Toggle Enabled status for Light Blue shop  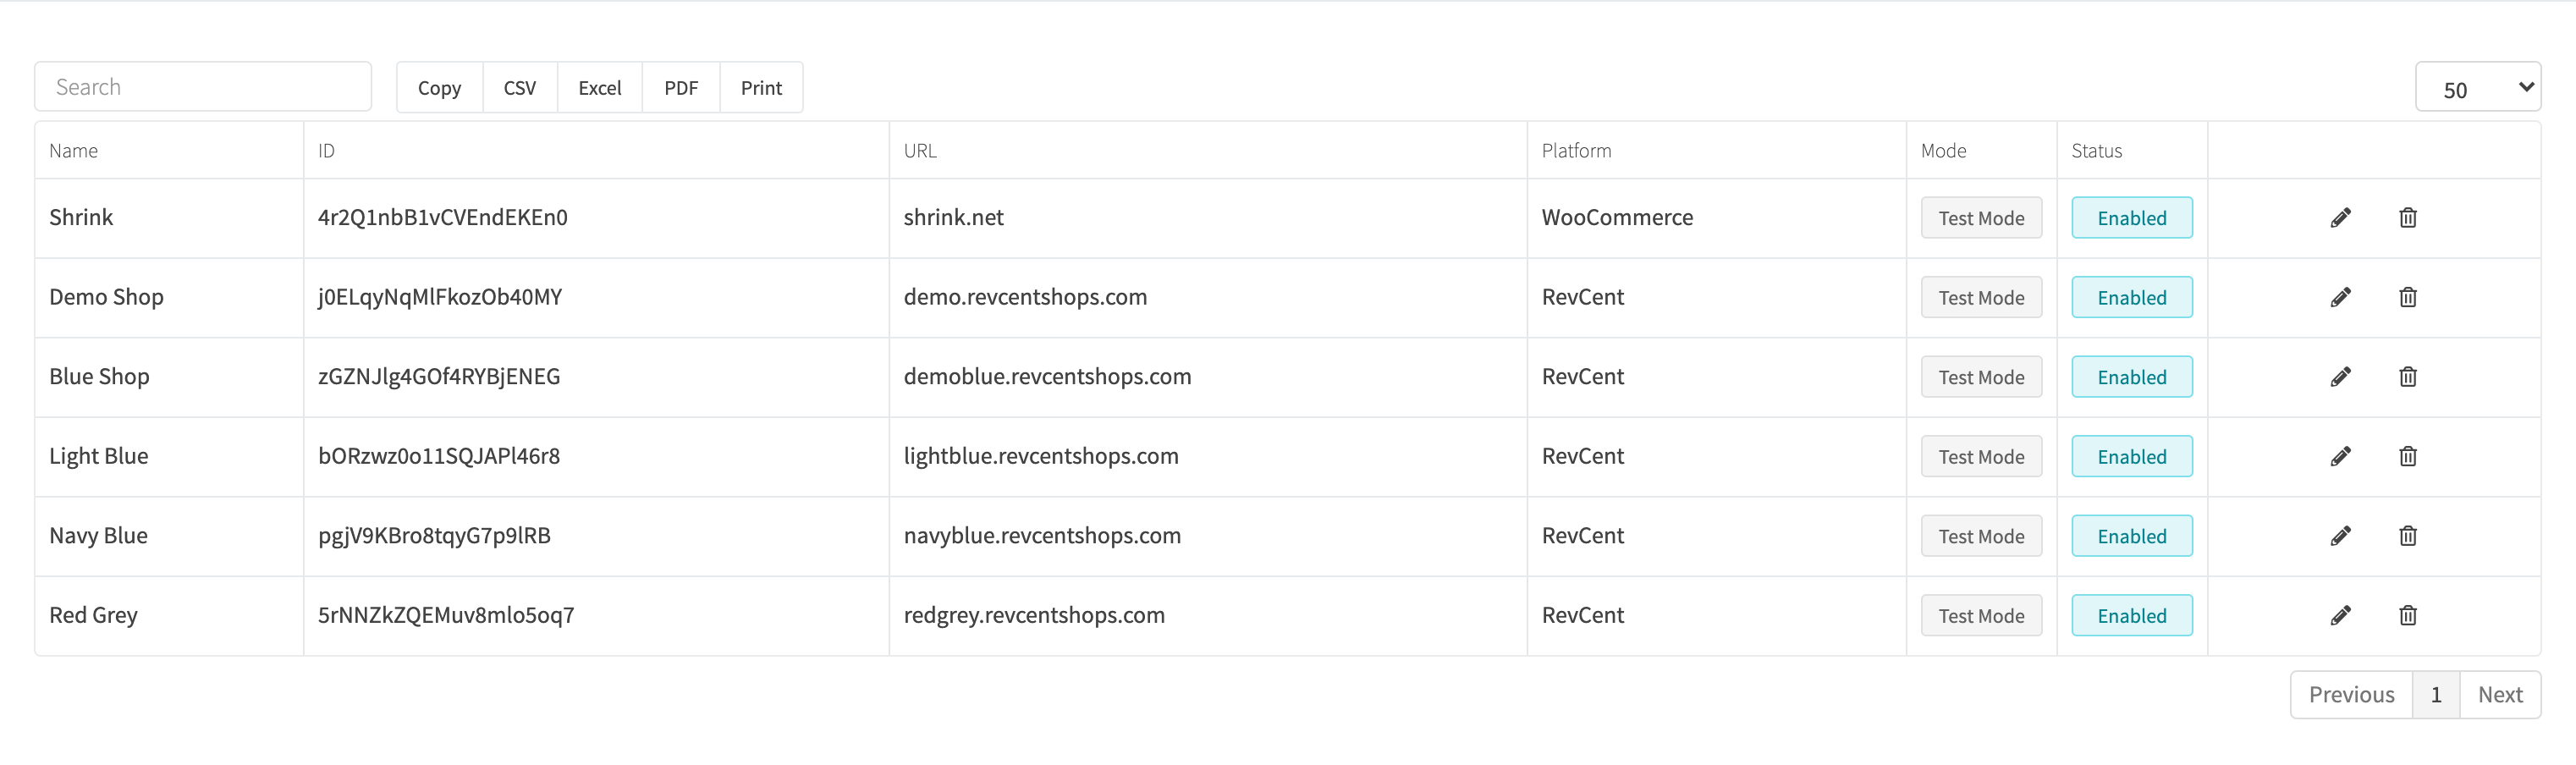pos(2132,456)
